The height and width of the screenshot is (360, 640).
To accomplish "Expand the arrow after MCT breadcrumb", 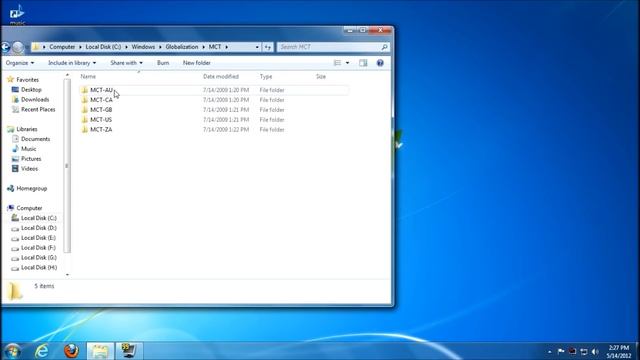I will coord(227,47).
